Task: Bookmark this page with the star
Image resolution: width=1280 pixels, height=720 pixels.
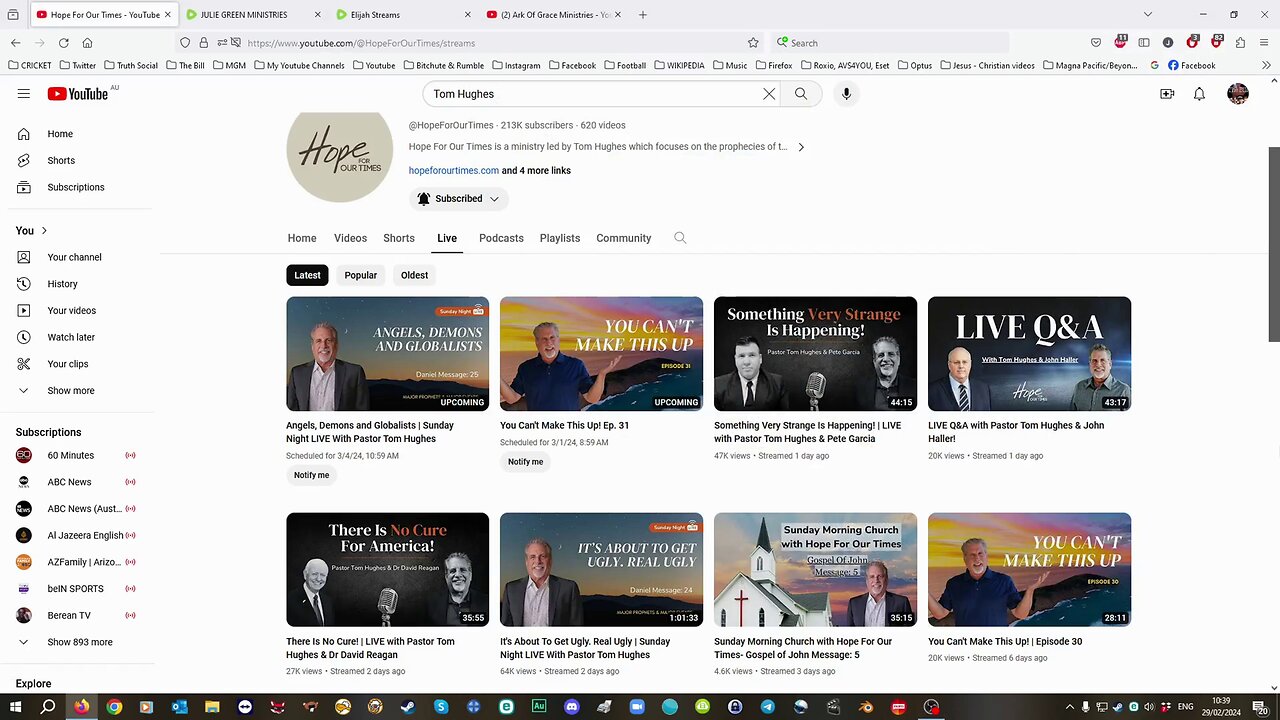Action: 753,43
